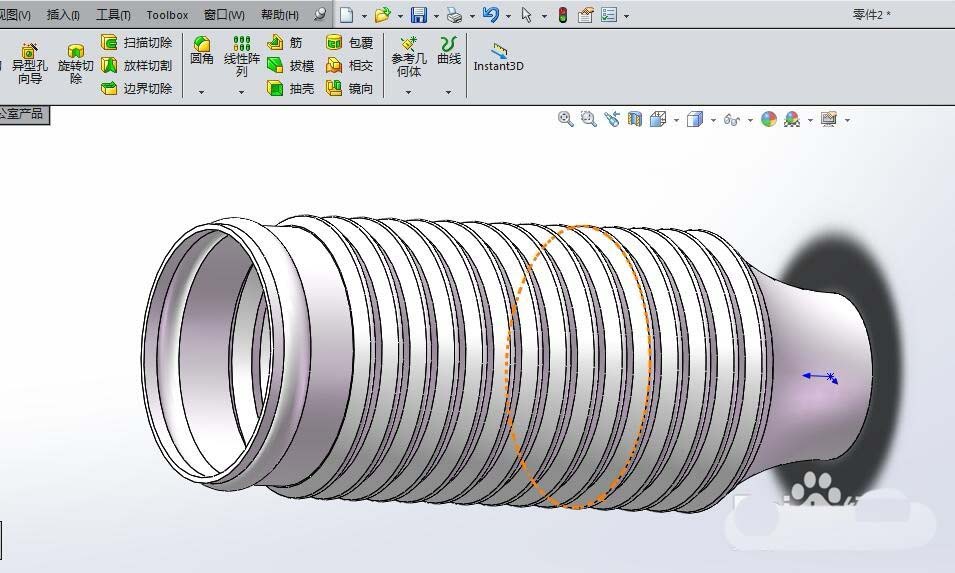The width and height of the screenshot is (955, 573).
Task: Open Reference Geometry (参考几何体)
Action: [409, 56]
